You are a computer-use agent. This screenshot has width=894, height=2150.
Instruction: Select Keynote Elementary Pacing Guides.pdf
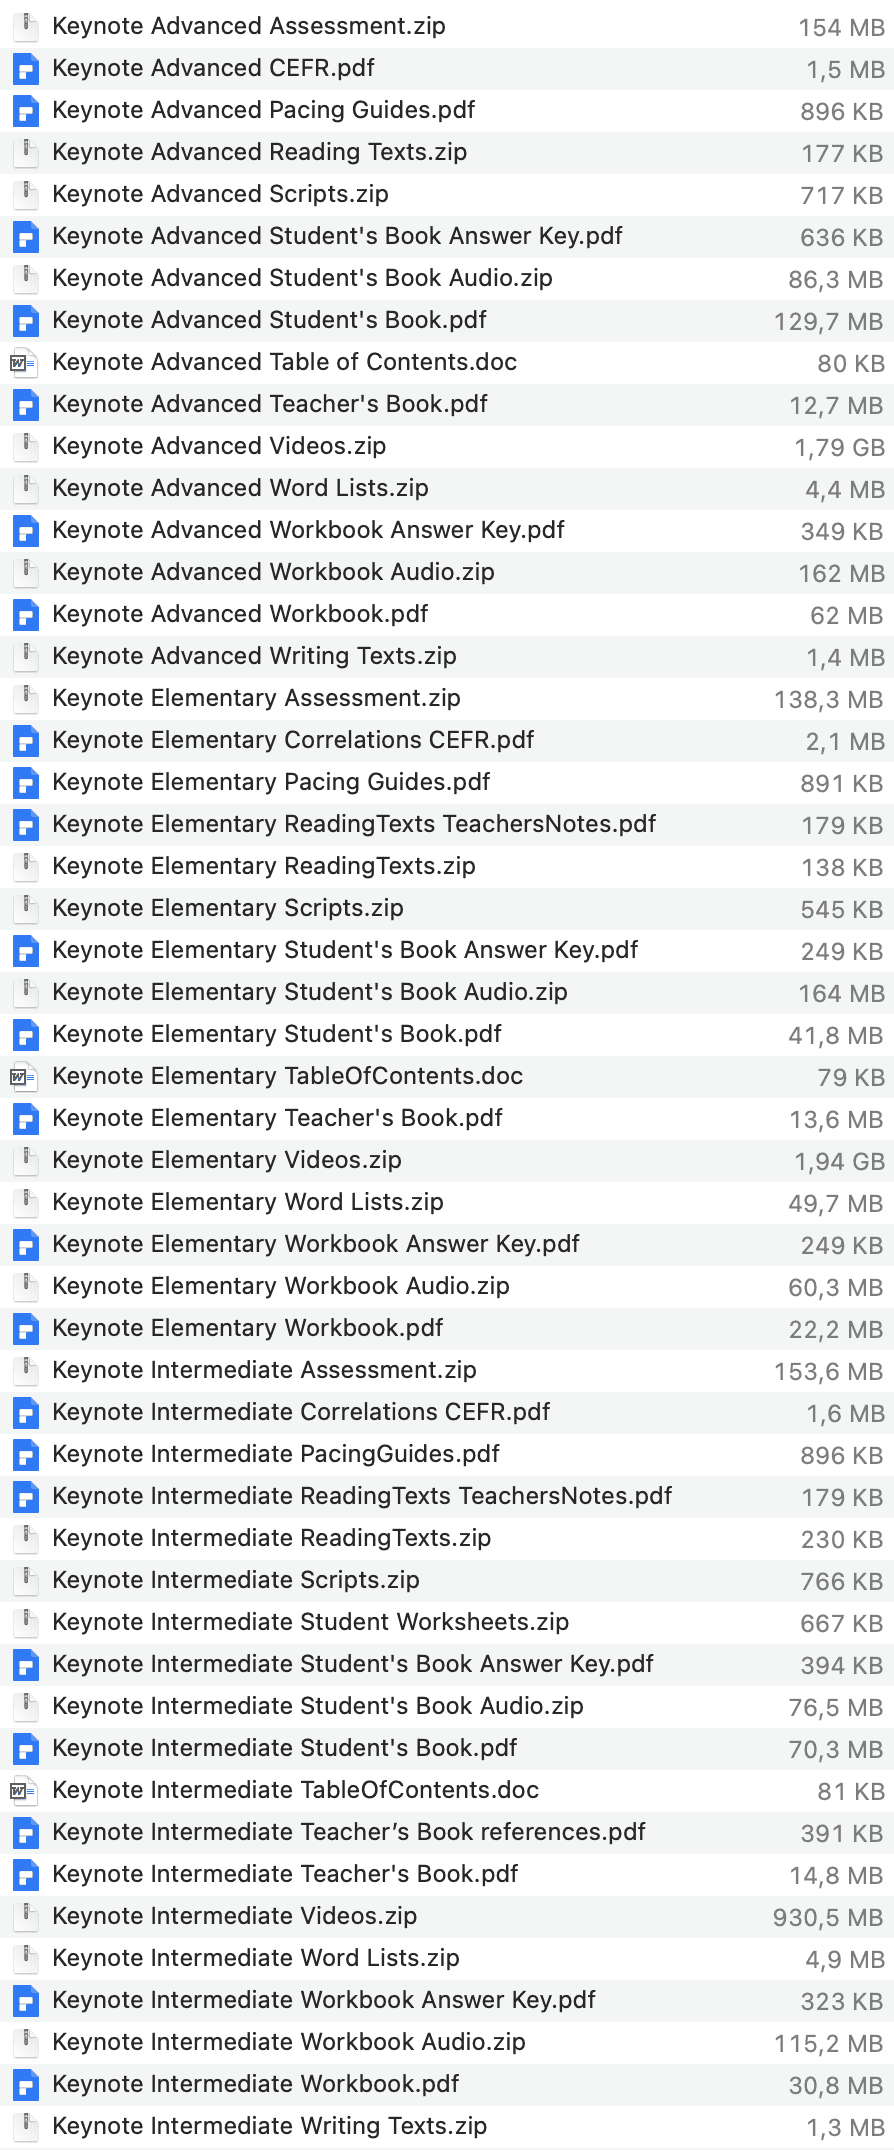tap(271, 782)
